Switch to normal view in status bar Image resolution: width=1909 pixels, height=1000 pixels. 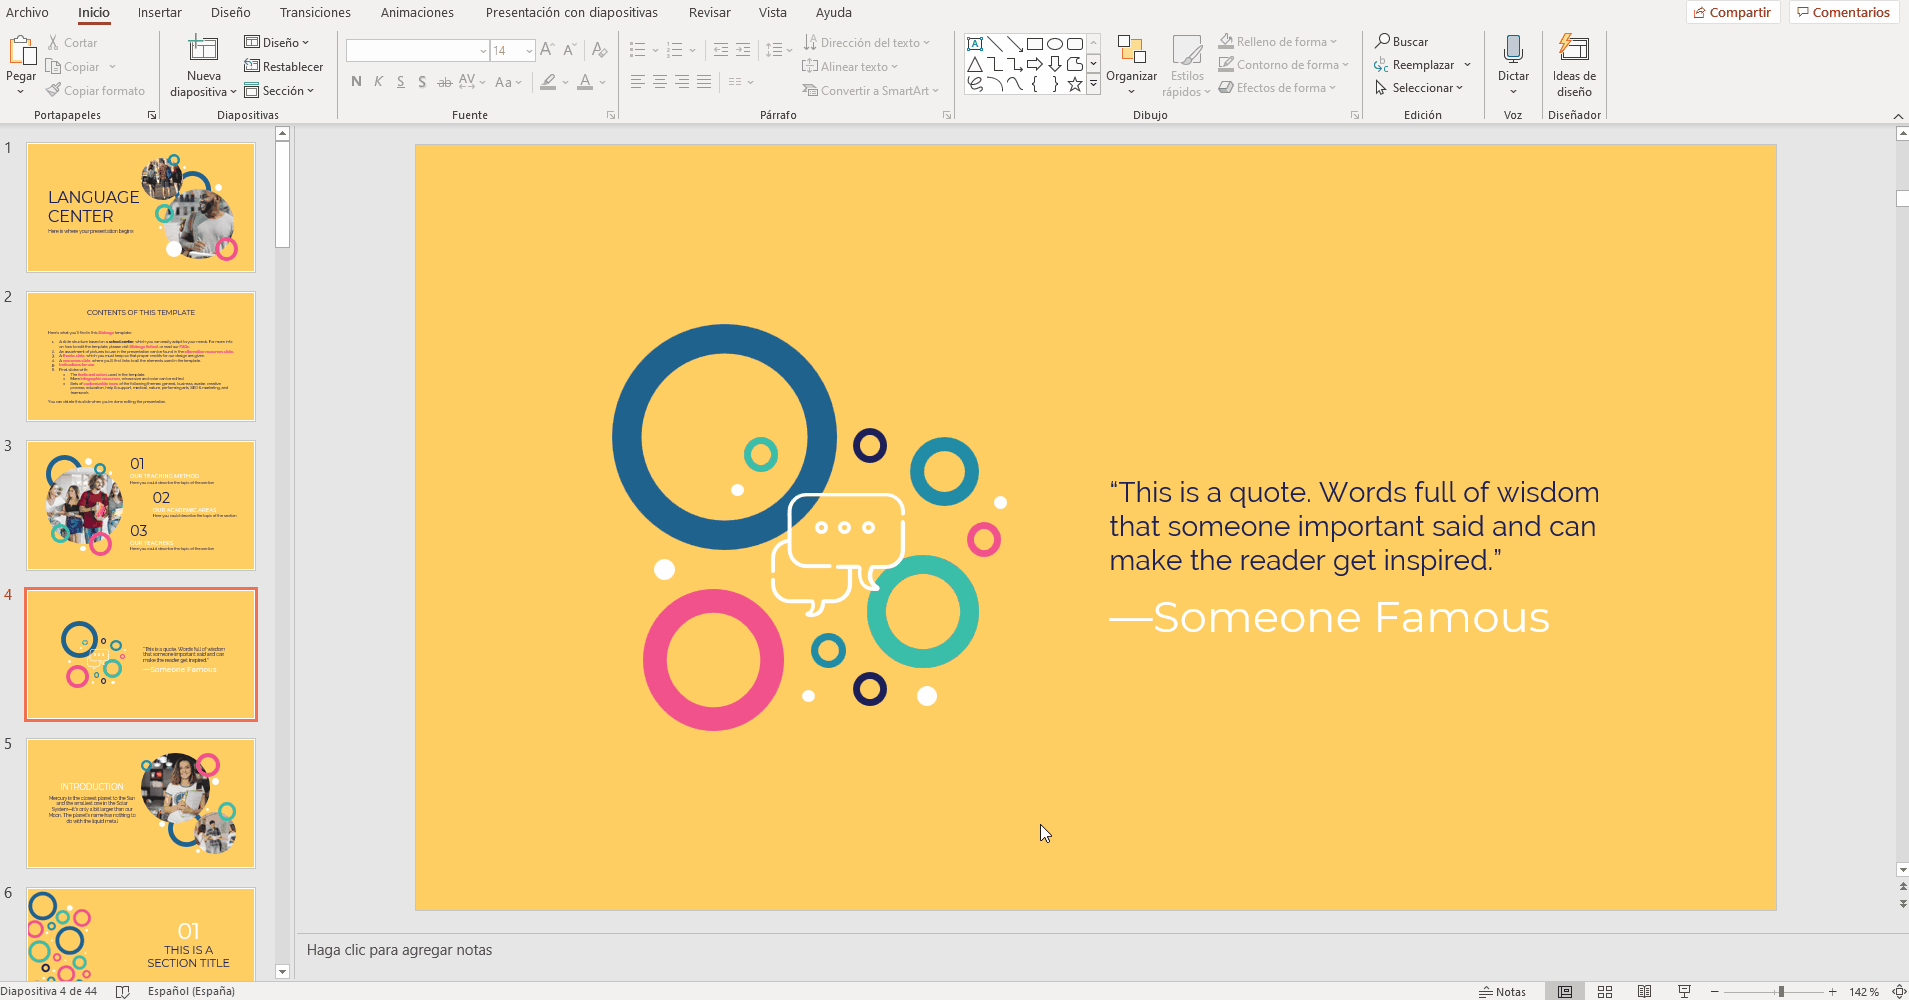[x=1565, y=991]
